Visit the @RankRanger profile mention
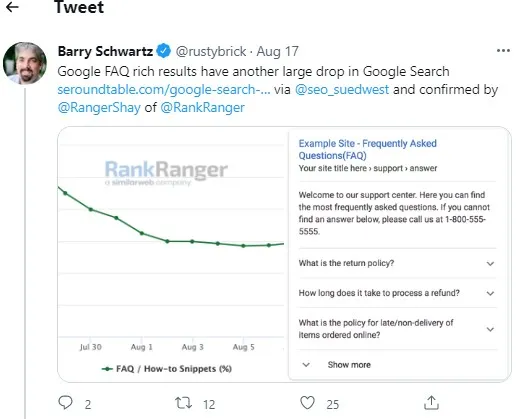The image size is (526, 419). (x=202, y=108)
